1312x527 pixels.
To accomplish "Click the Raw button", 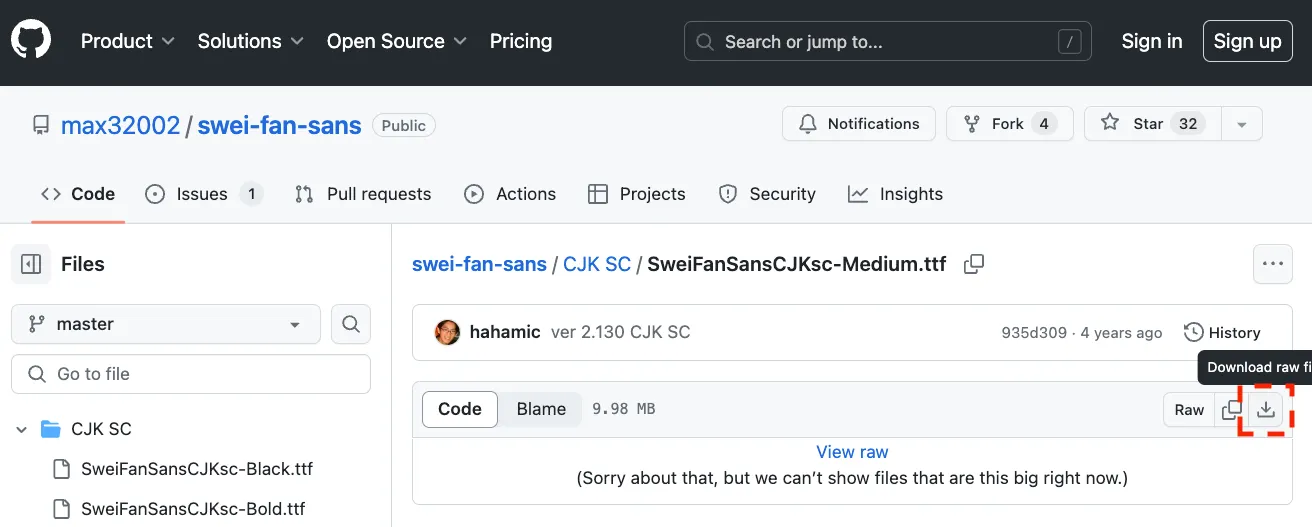I will (x=1189, y=410).
